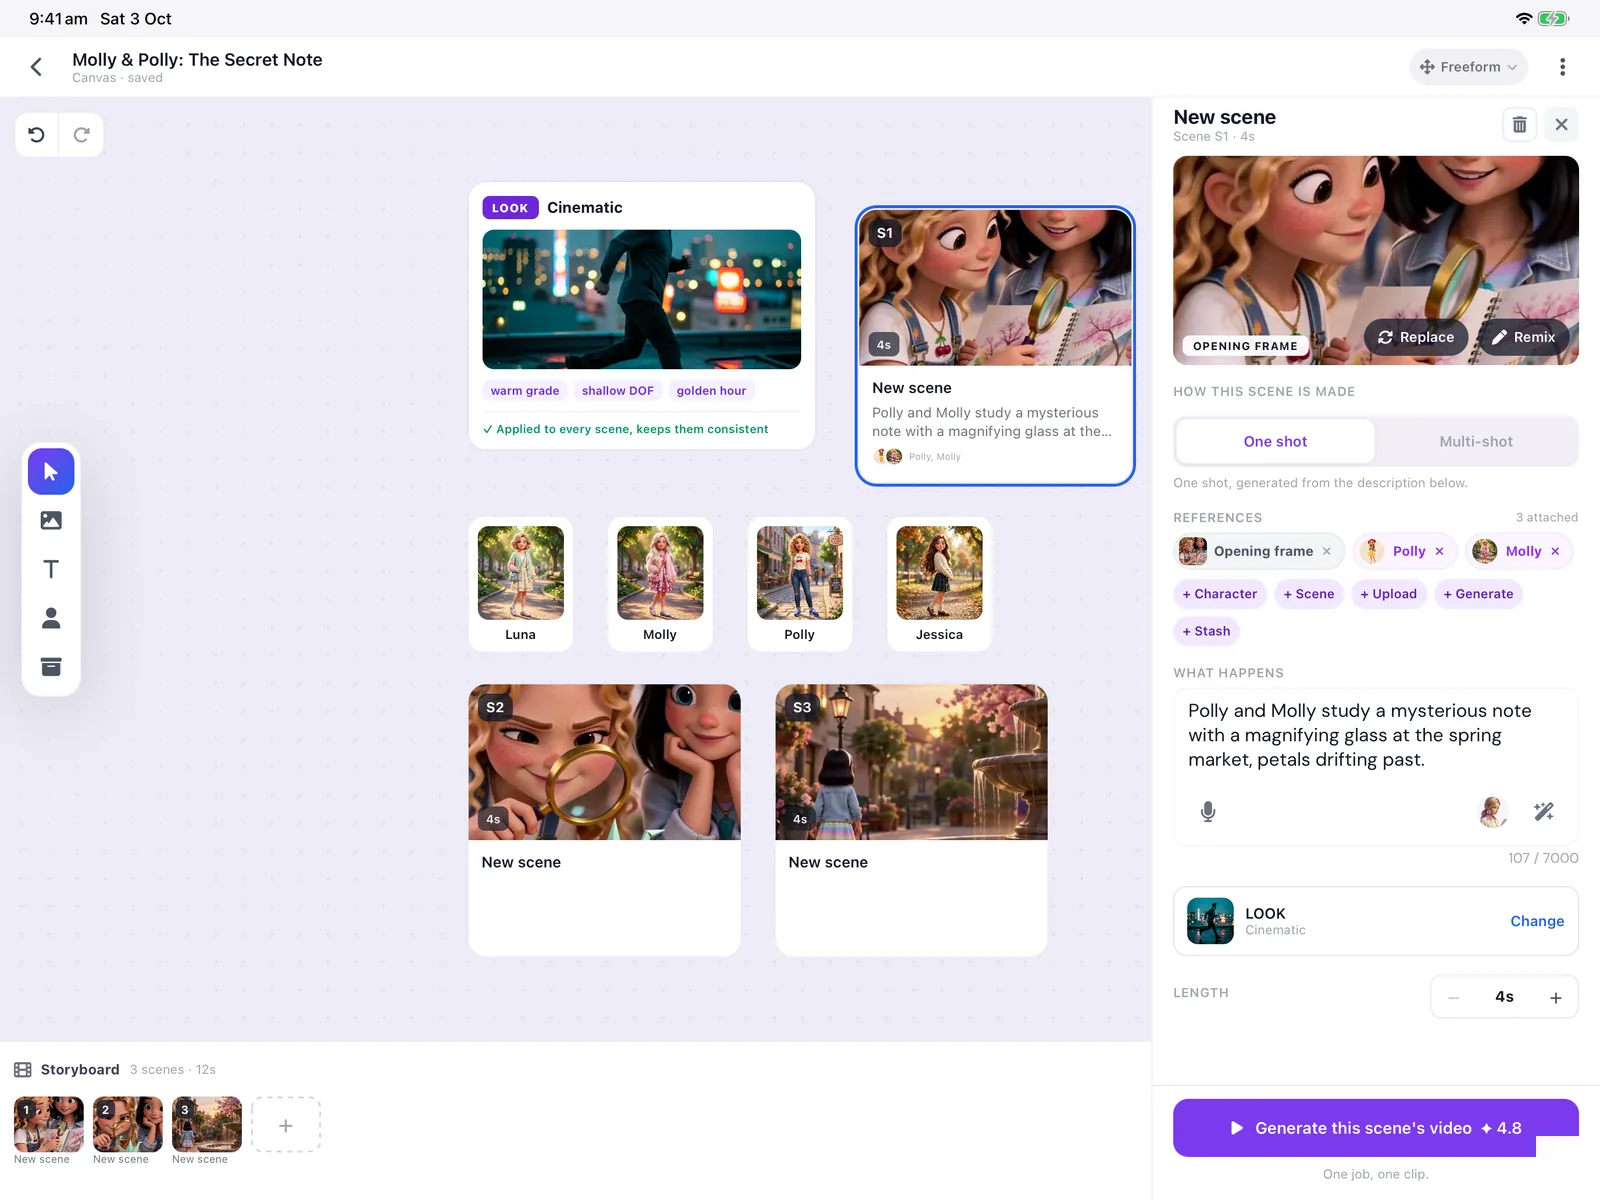This screenshot has height=1200, width=1600.
Task: Switch scene mode to Multi-shot
Action: pos(1476,441)
